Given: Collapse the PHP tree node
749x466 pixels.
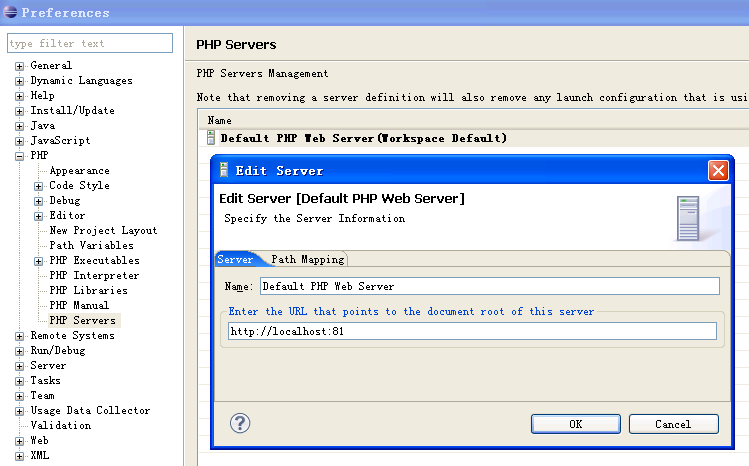Looking at the screenshot, I should (x=19, y=156).
